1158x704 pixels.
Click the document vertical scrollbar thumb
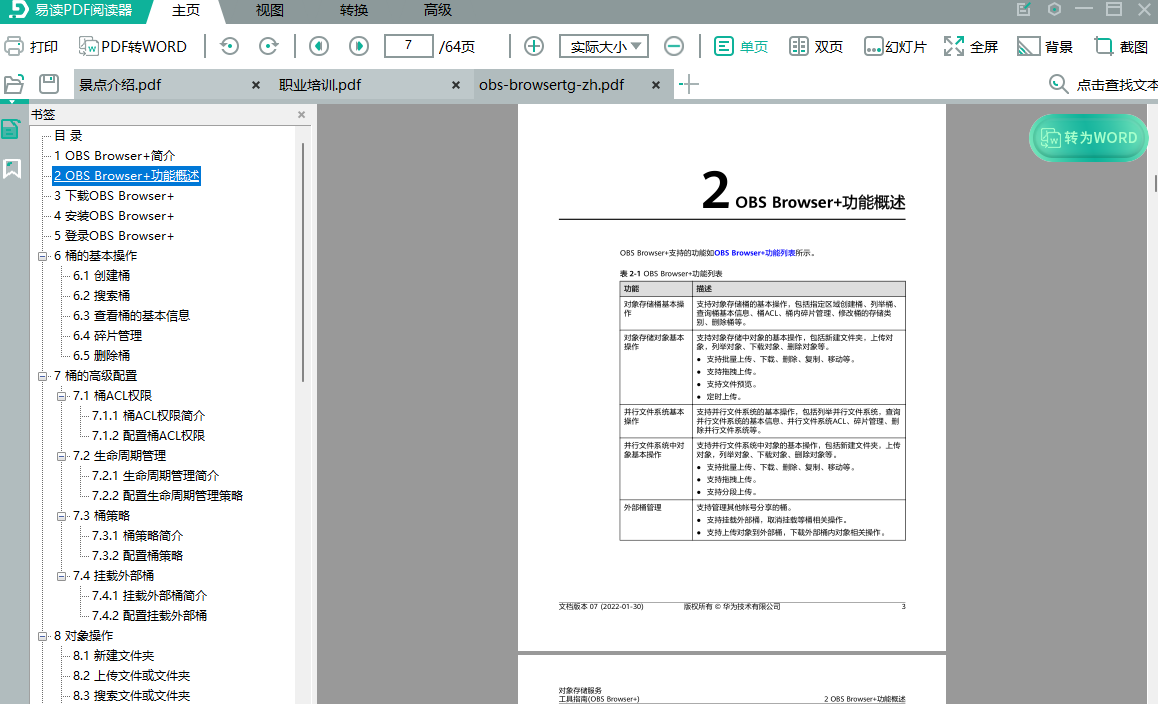[1156, 182]
